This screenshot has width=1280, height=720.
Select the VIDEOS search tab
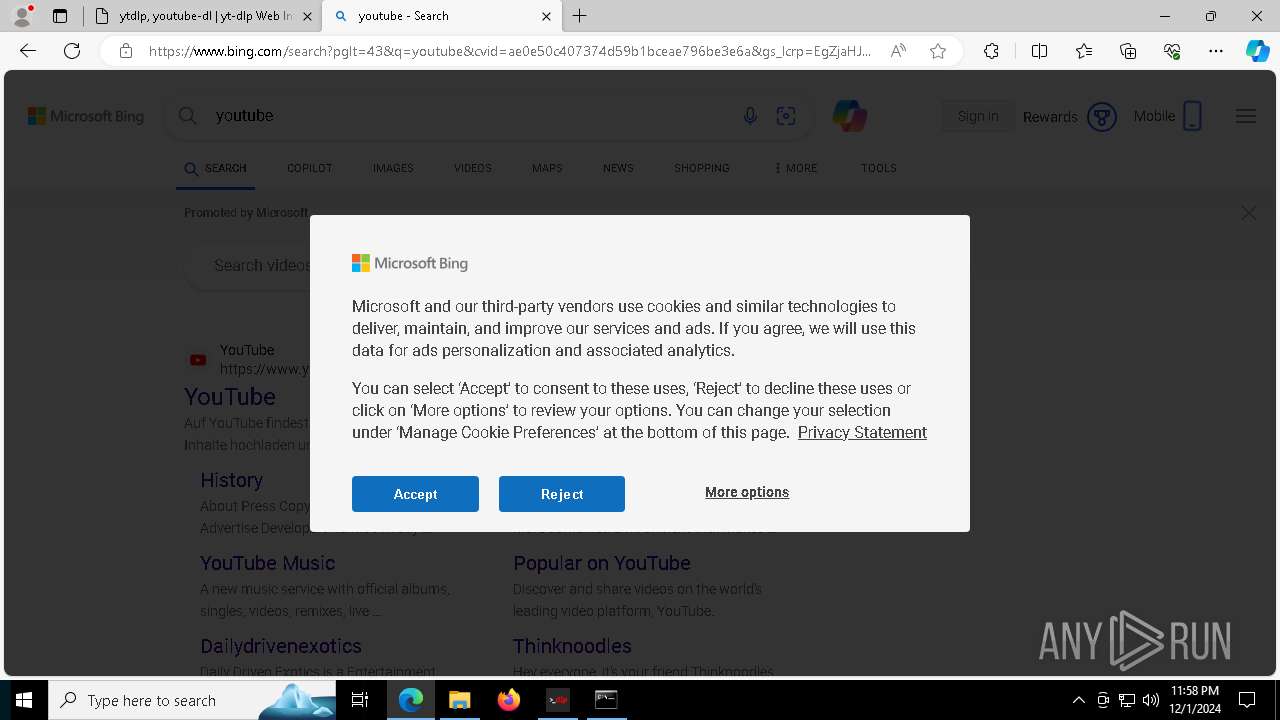pos(472,168)
